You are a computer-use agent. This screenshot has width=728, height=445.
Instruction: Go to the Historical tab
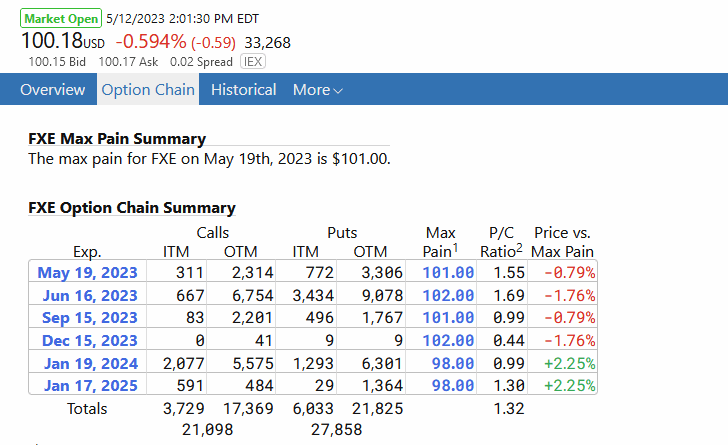(x=244, y=90)
